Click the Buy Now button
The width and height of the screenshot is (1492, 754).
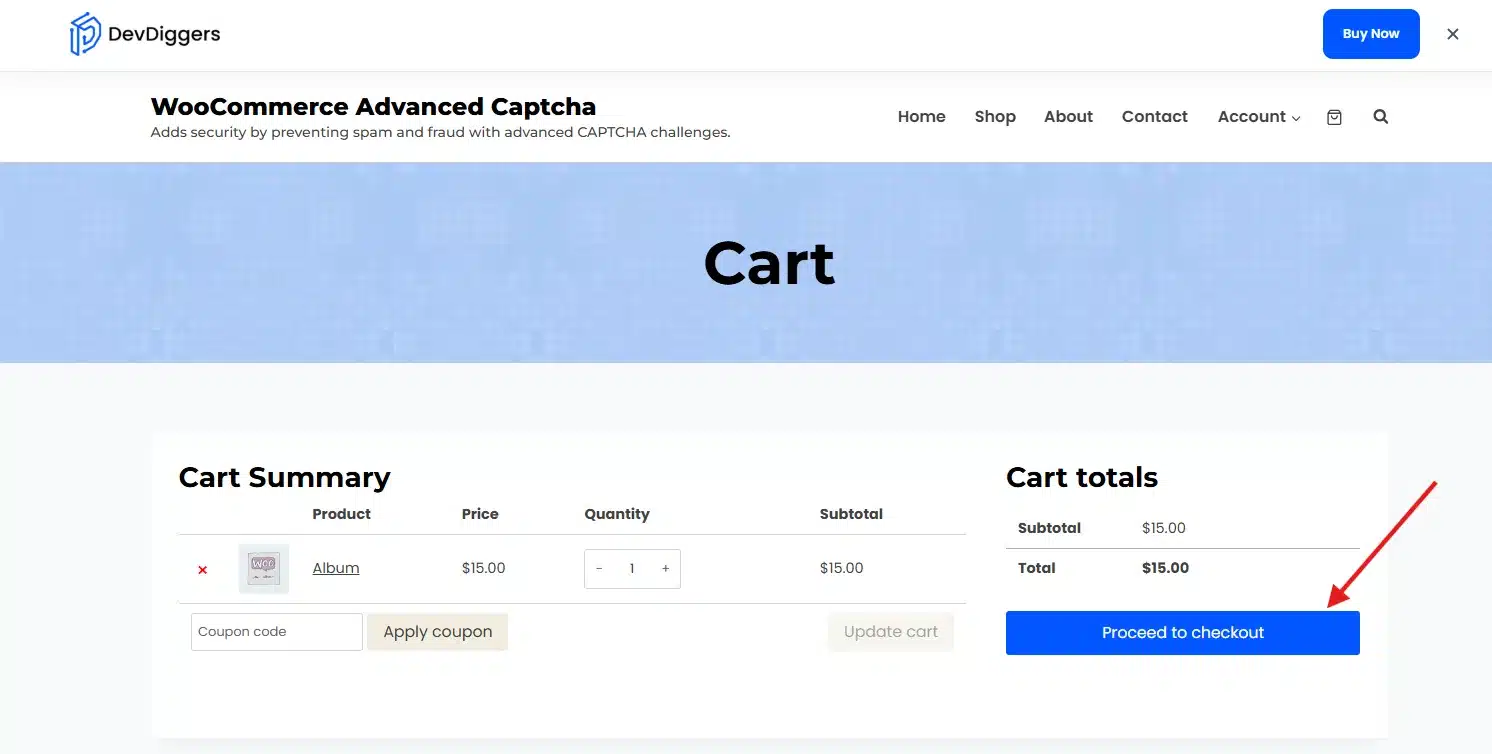[x=1371, y=34]
